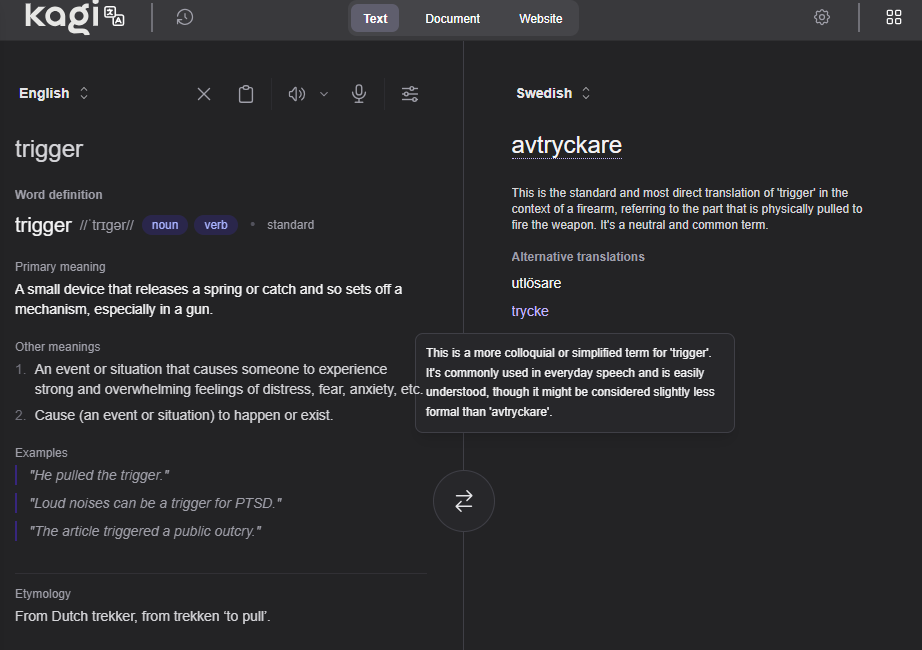The width and height of the screenshot is (922, 650).
Task: Paste from clipboard icon
Action: click(246, 94)
